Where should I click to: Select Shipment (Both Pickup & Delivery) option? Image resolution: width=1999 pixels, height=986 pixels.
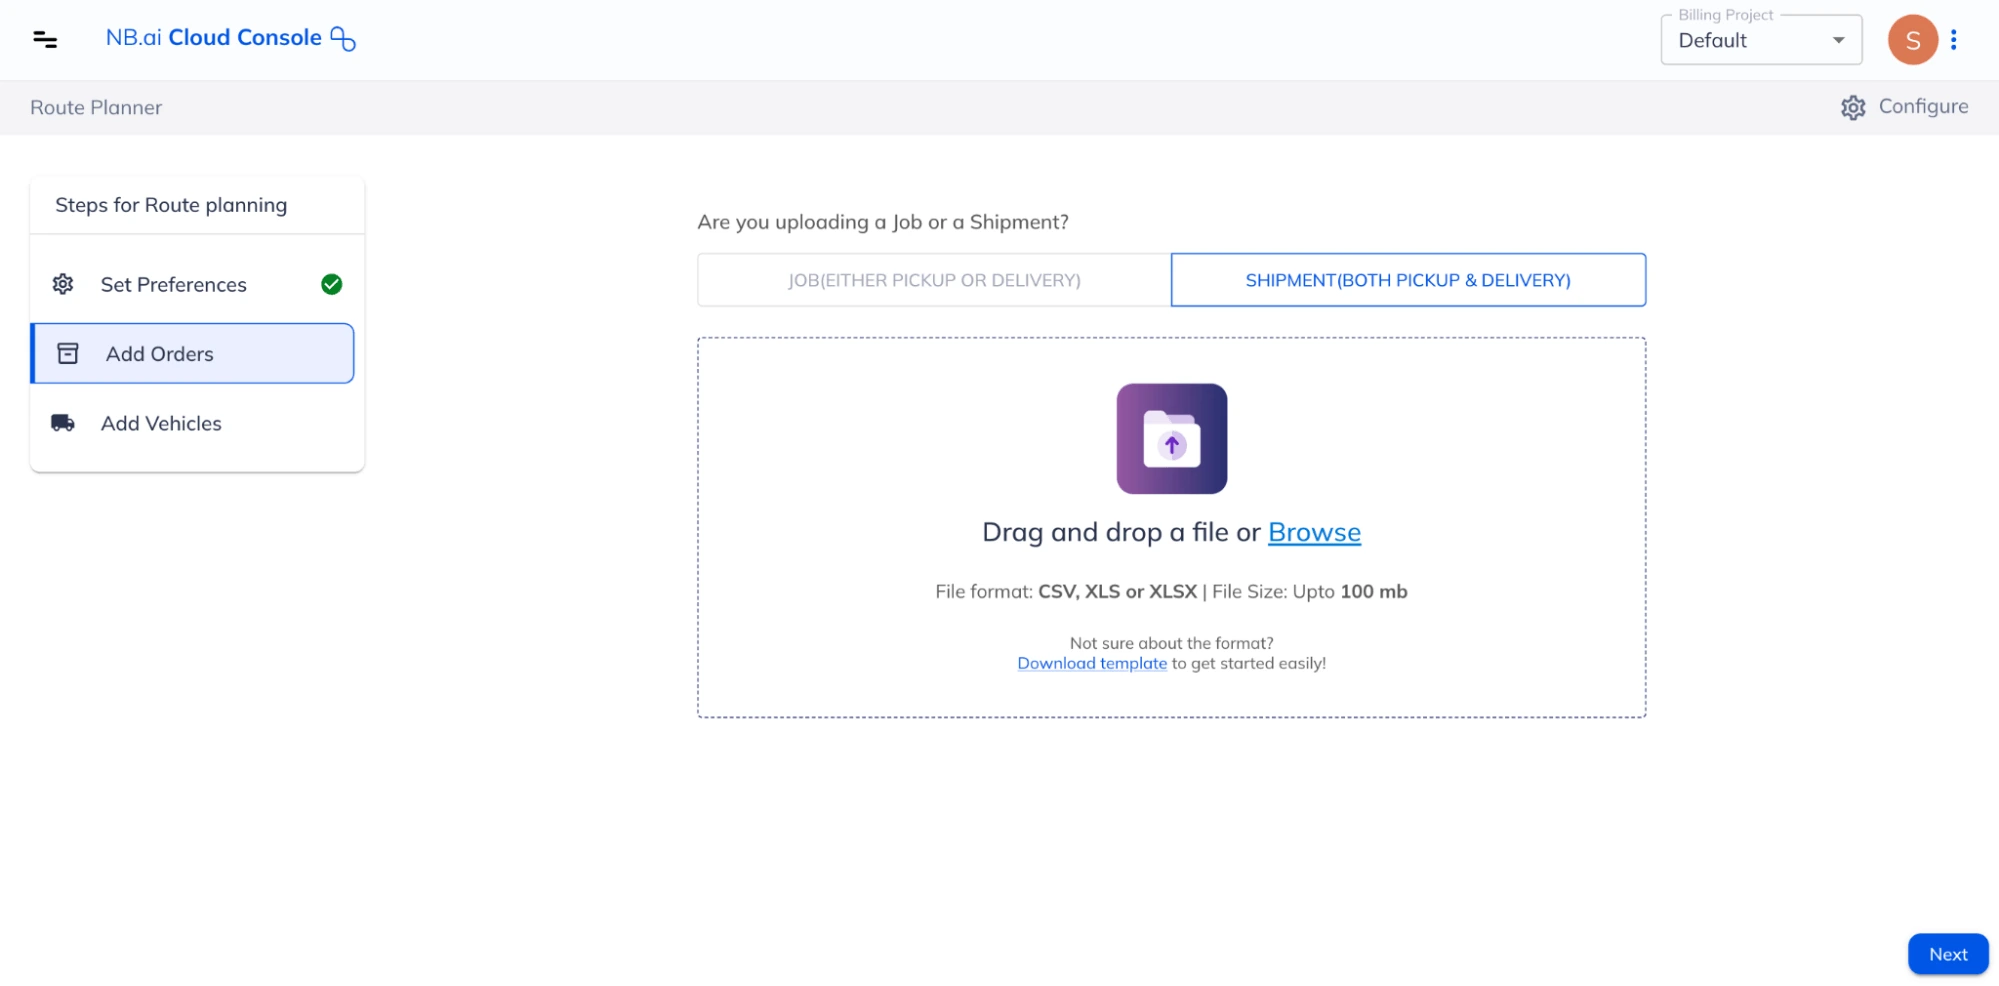click(1407, 280)
